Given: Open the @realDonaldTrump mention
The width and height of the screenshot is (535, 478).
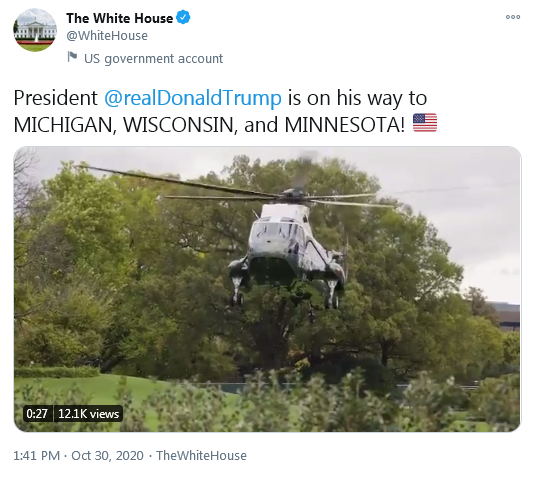Looking at the screenshot, I should [193, 98].
